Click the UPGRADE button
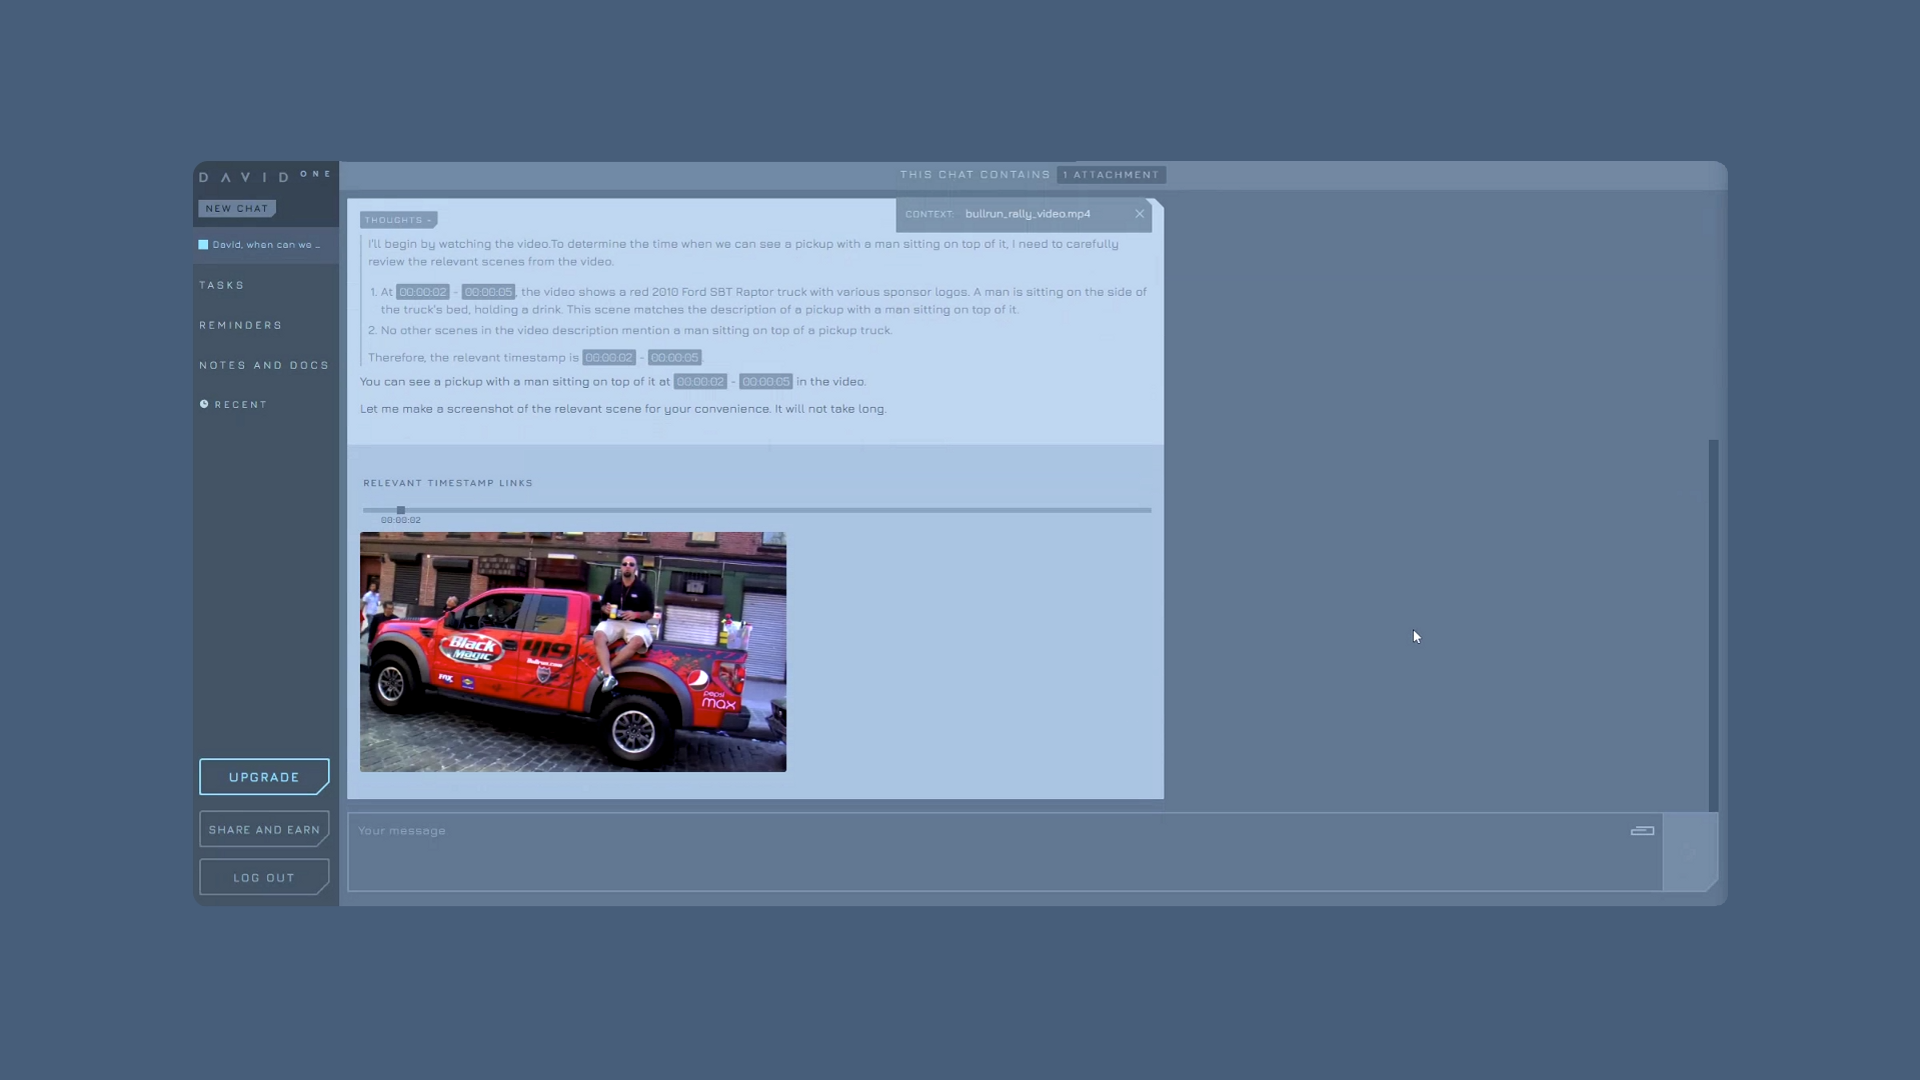The image size is (1920, 1080). [263, 776]
